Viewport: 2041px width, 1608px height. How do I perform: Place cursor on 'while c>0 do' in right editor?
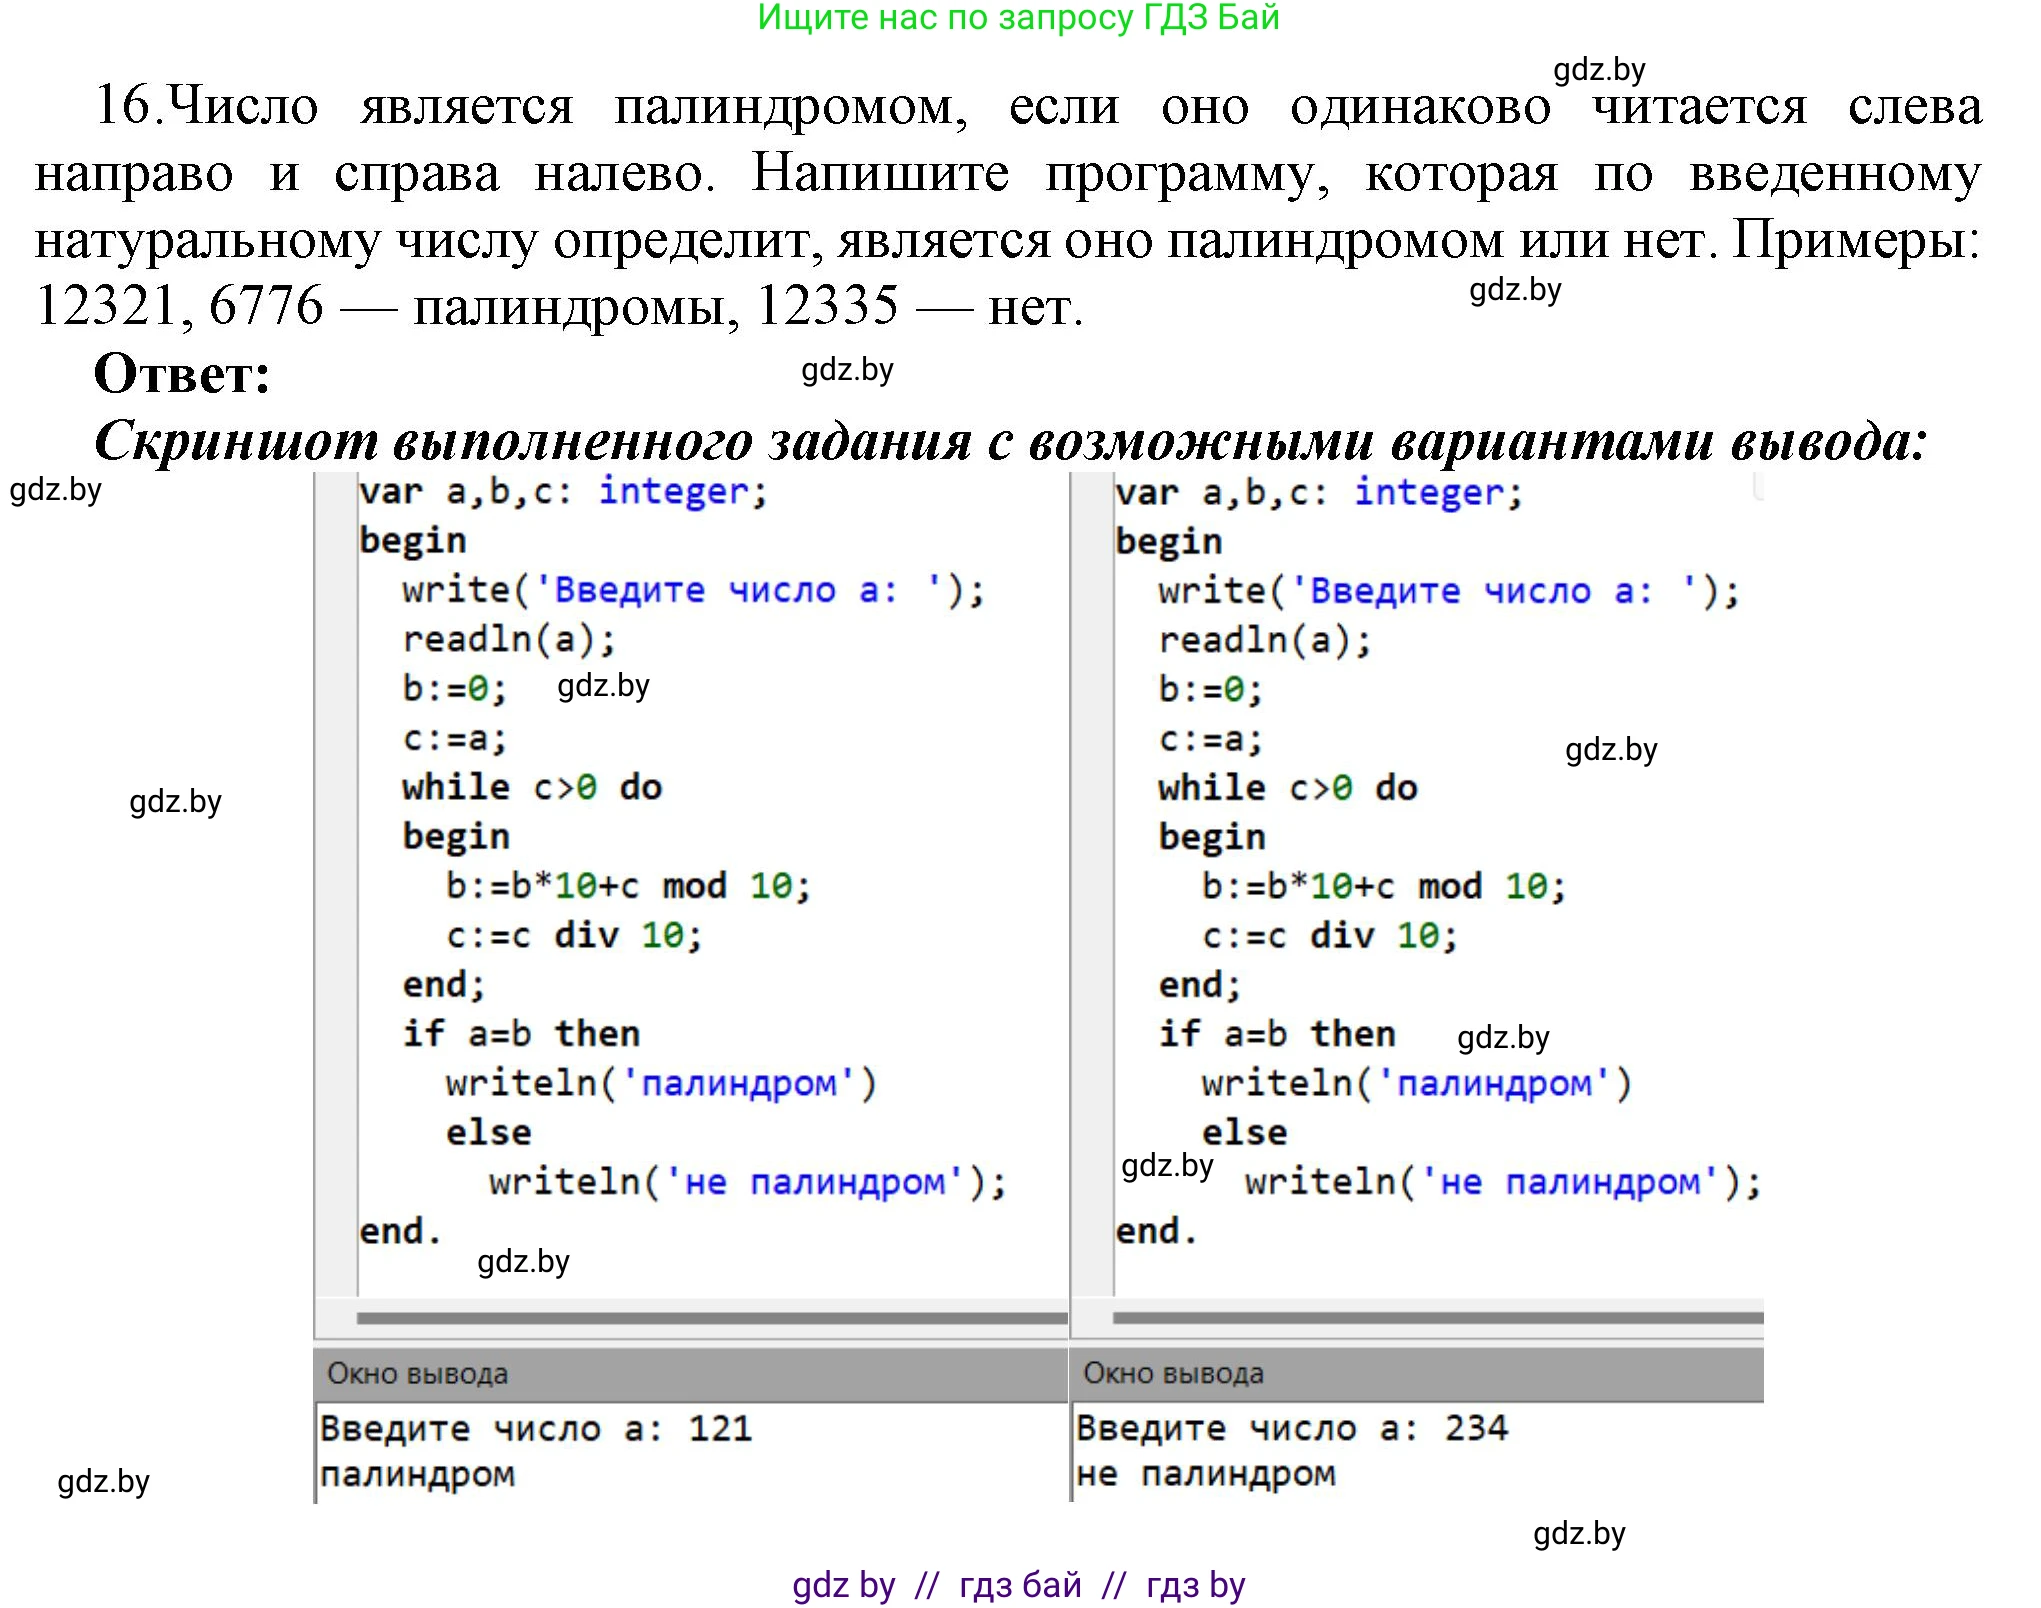tap(1287, 788)
